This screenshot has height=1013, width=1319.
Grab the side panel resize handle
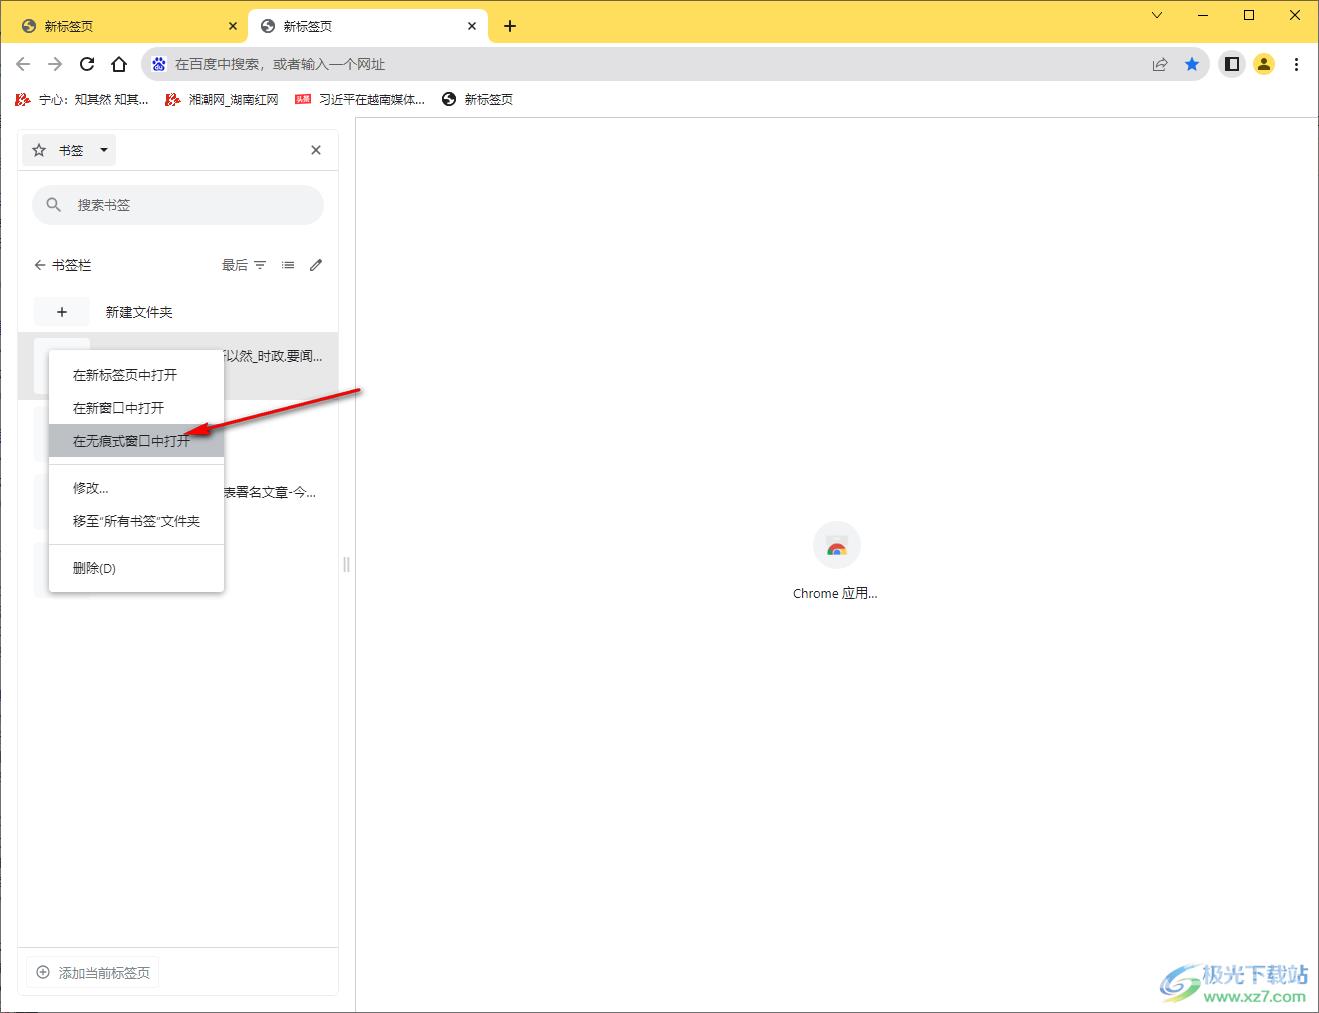[x=347, y=564]
